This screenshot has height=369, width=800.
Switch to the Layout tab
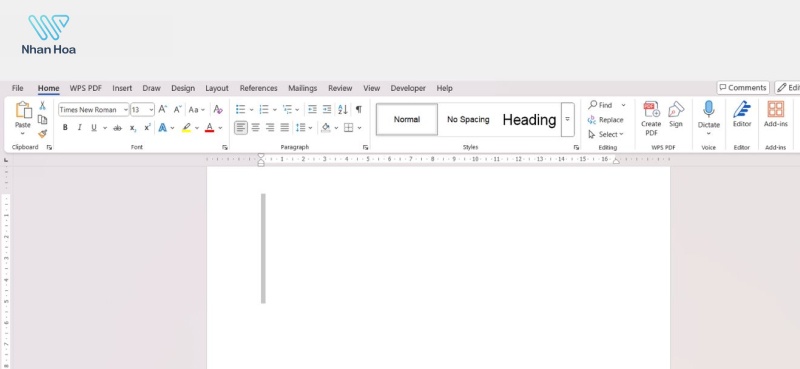pyautogui.click(x=217, y=88)
